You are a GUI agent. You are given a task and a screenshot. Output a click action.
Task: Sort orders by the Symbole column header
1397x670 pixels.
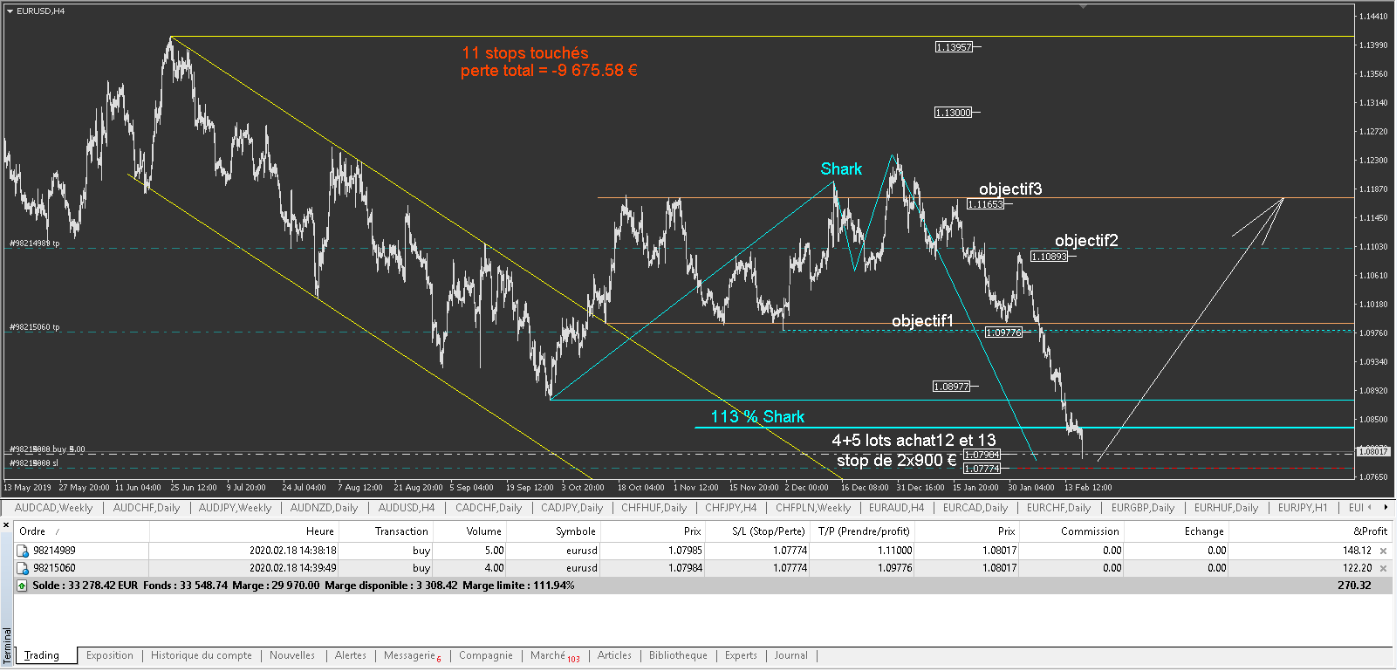point(555,532)
